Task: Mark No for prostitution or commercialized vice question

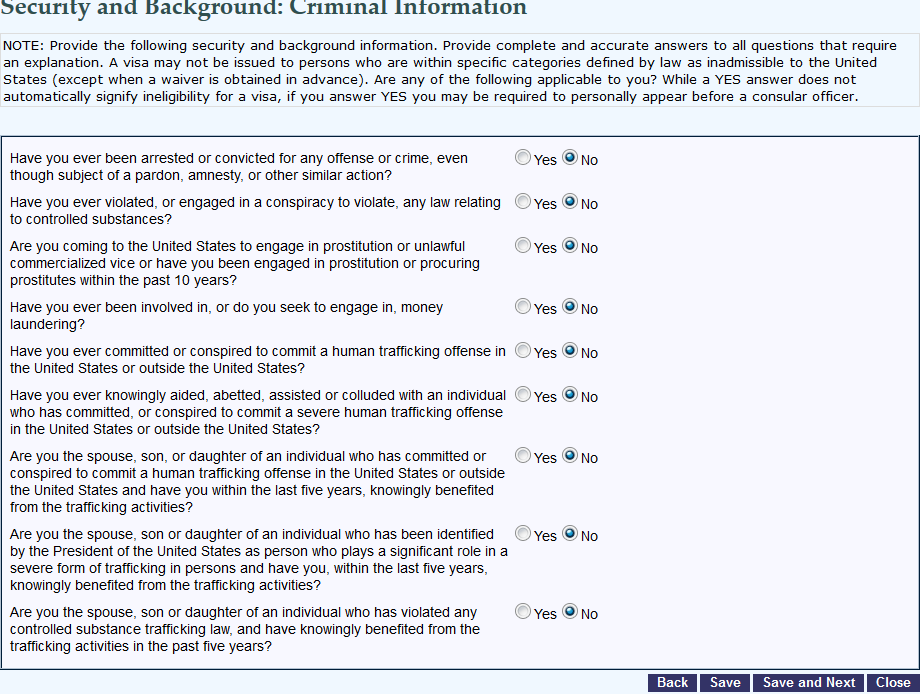Action: (570, 246)
